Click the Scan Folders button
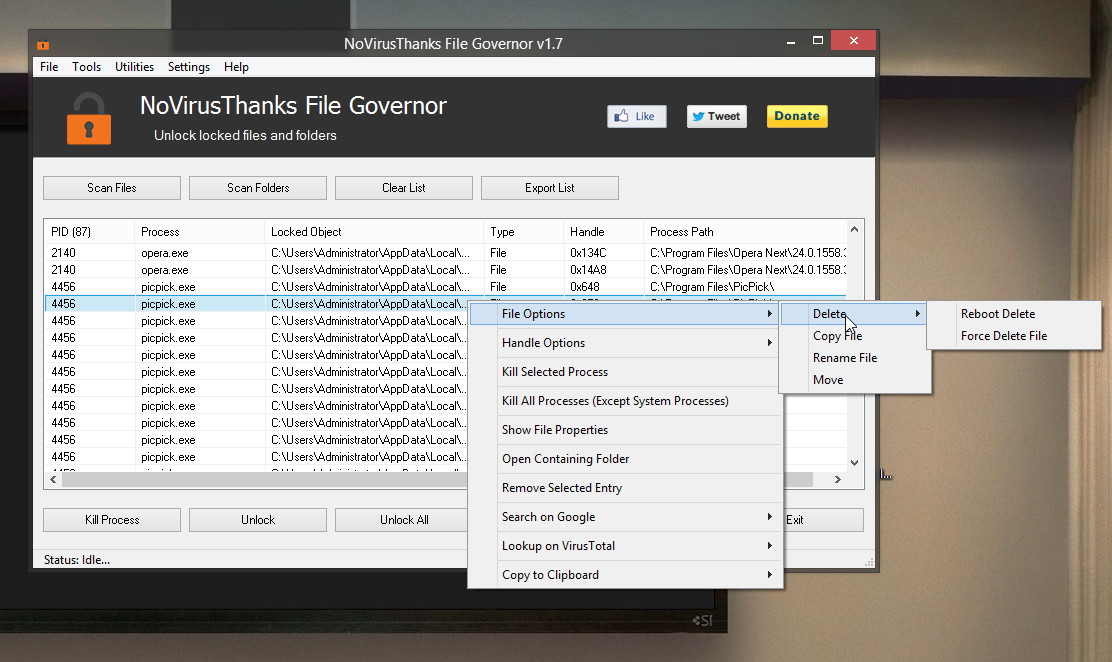 coord(257,188)
